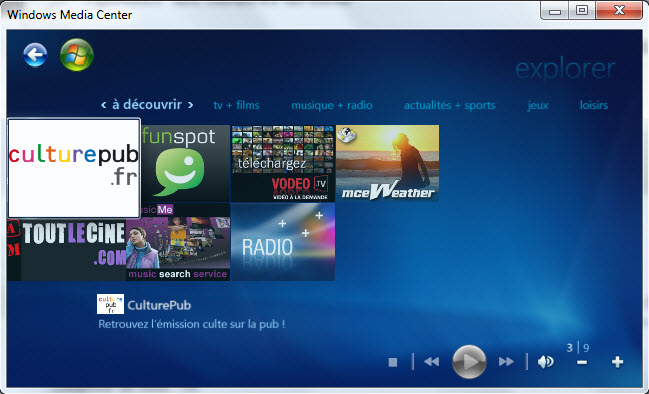Screen dimensions: 649x394
Task: Fast forward with the double-right arrows
Action: click(506, 362)
